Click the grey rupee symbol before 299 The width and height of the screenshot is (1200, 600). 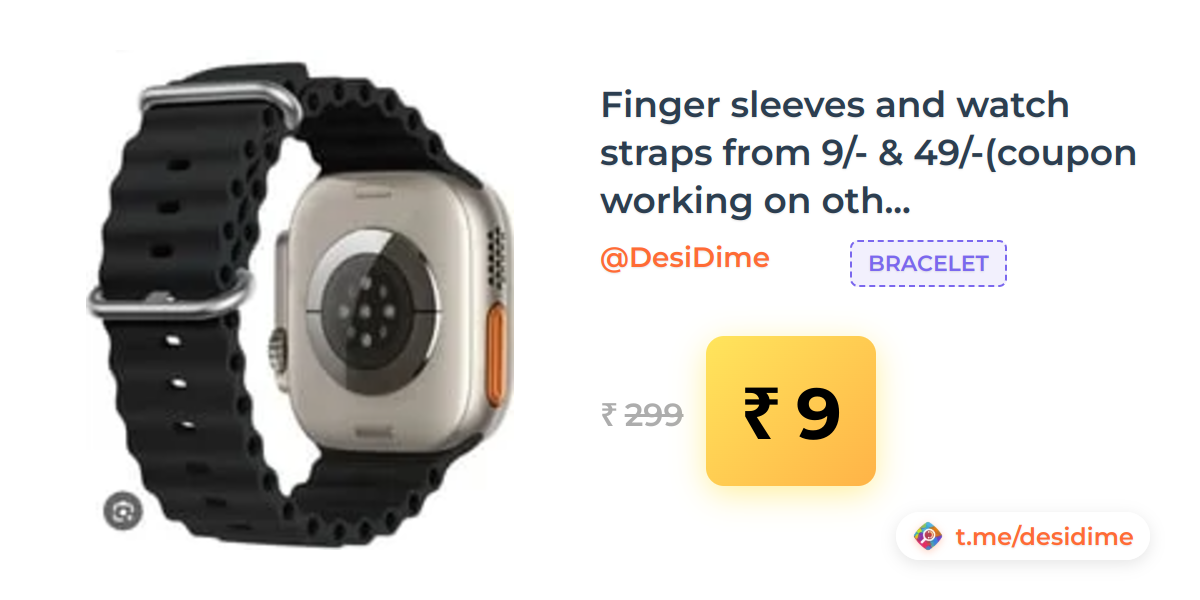tap(609, 414)
